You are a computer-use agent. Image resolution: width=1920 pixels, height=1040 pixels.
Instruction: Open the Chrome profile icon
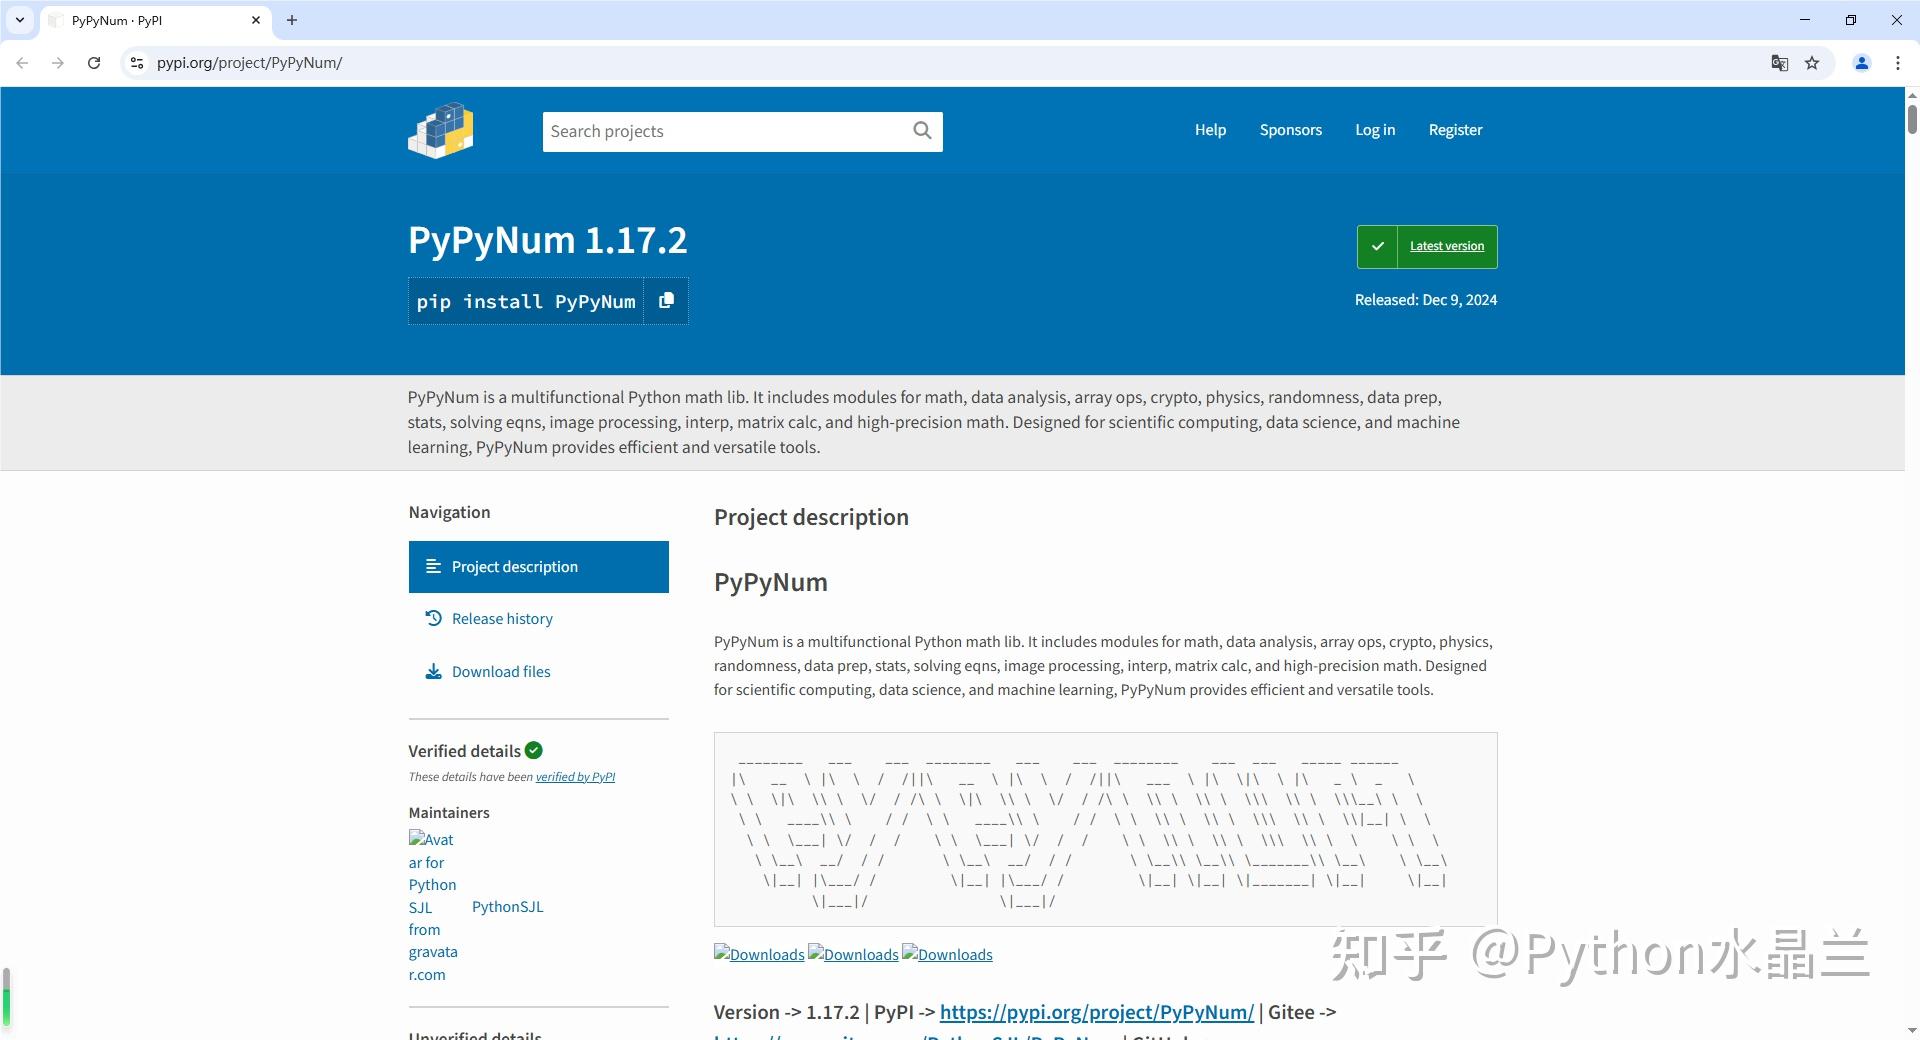[x=1861, y=62]
